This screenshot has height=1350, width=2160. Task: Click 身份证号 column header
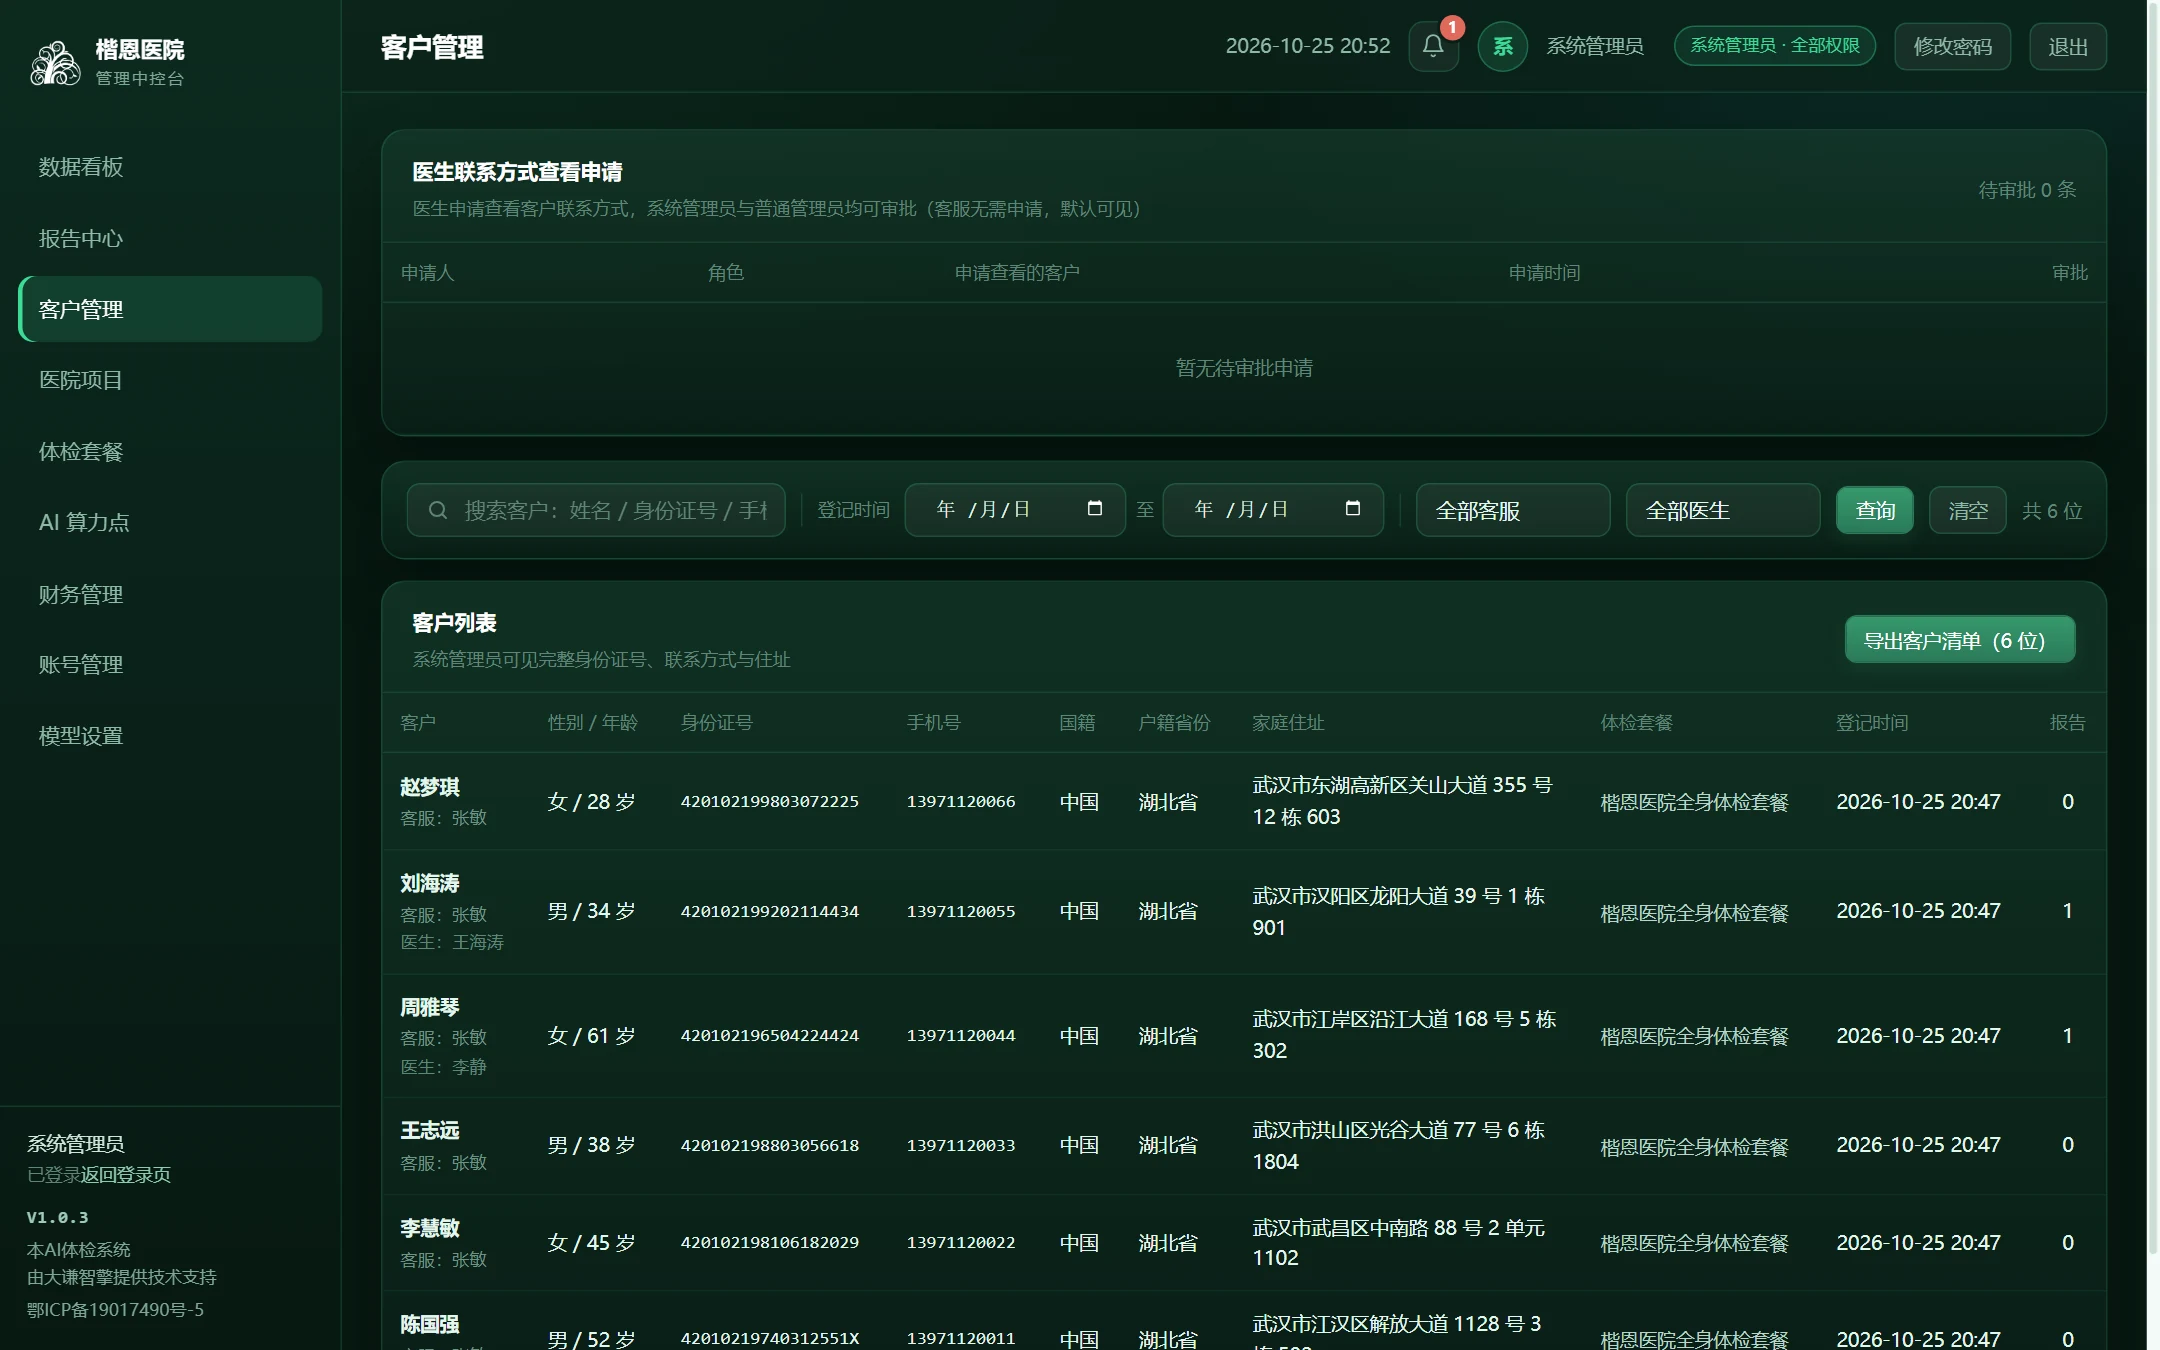[x=717, y=722]
